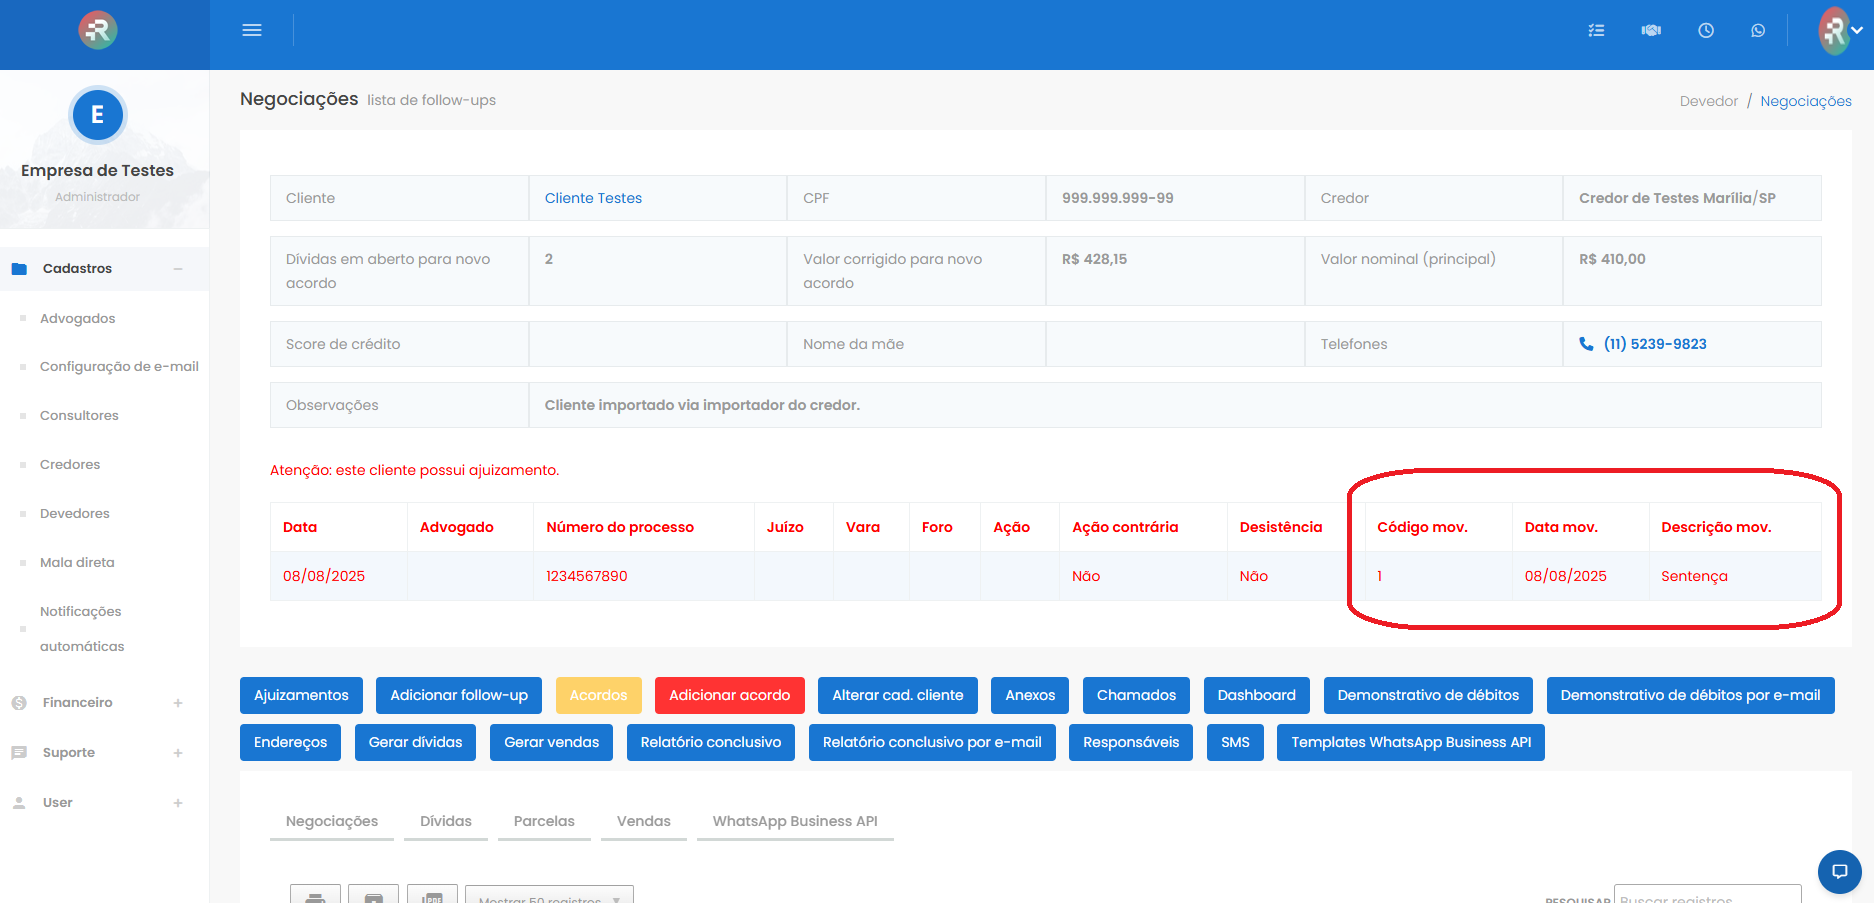Click the WhatsApp icon in header

[1758, 31]
